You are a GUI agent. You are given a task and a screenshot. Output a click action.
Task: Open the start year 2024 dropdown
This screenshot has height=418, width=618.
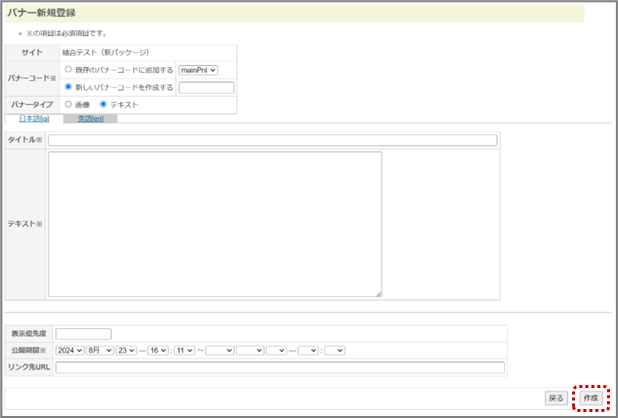pos(71,350)
